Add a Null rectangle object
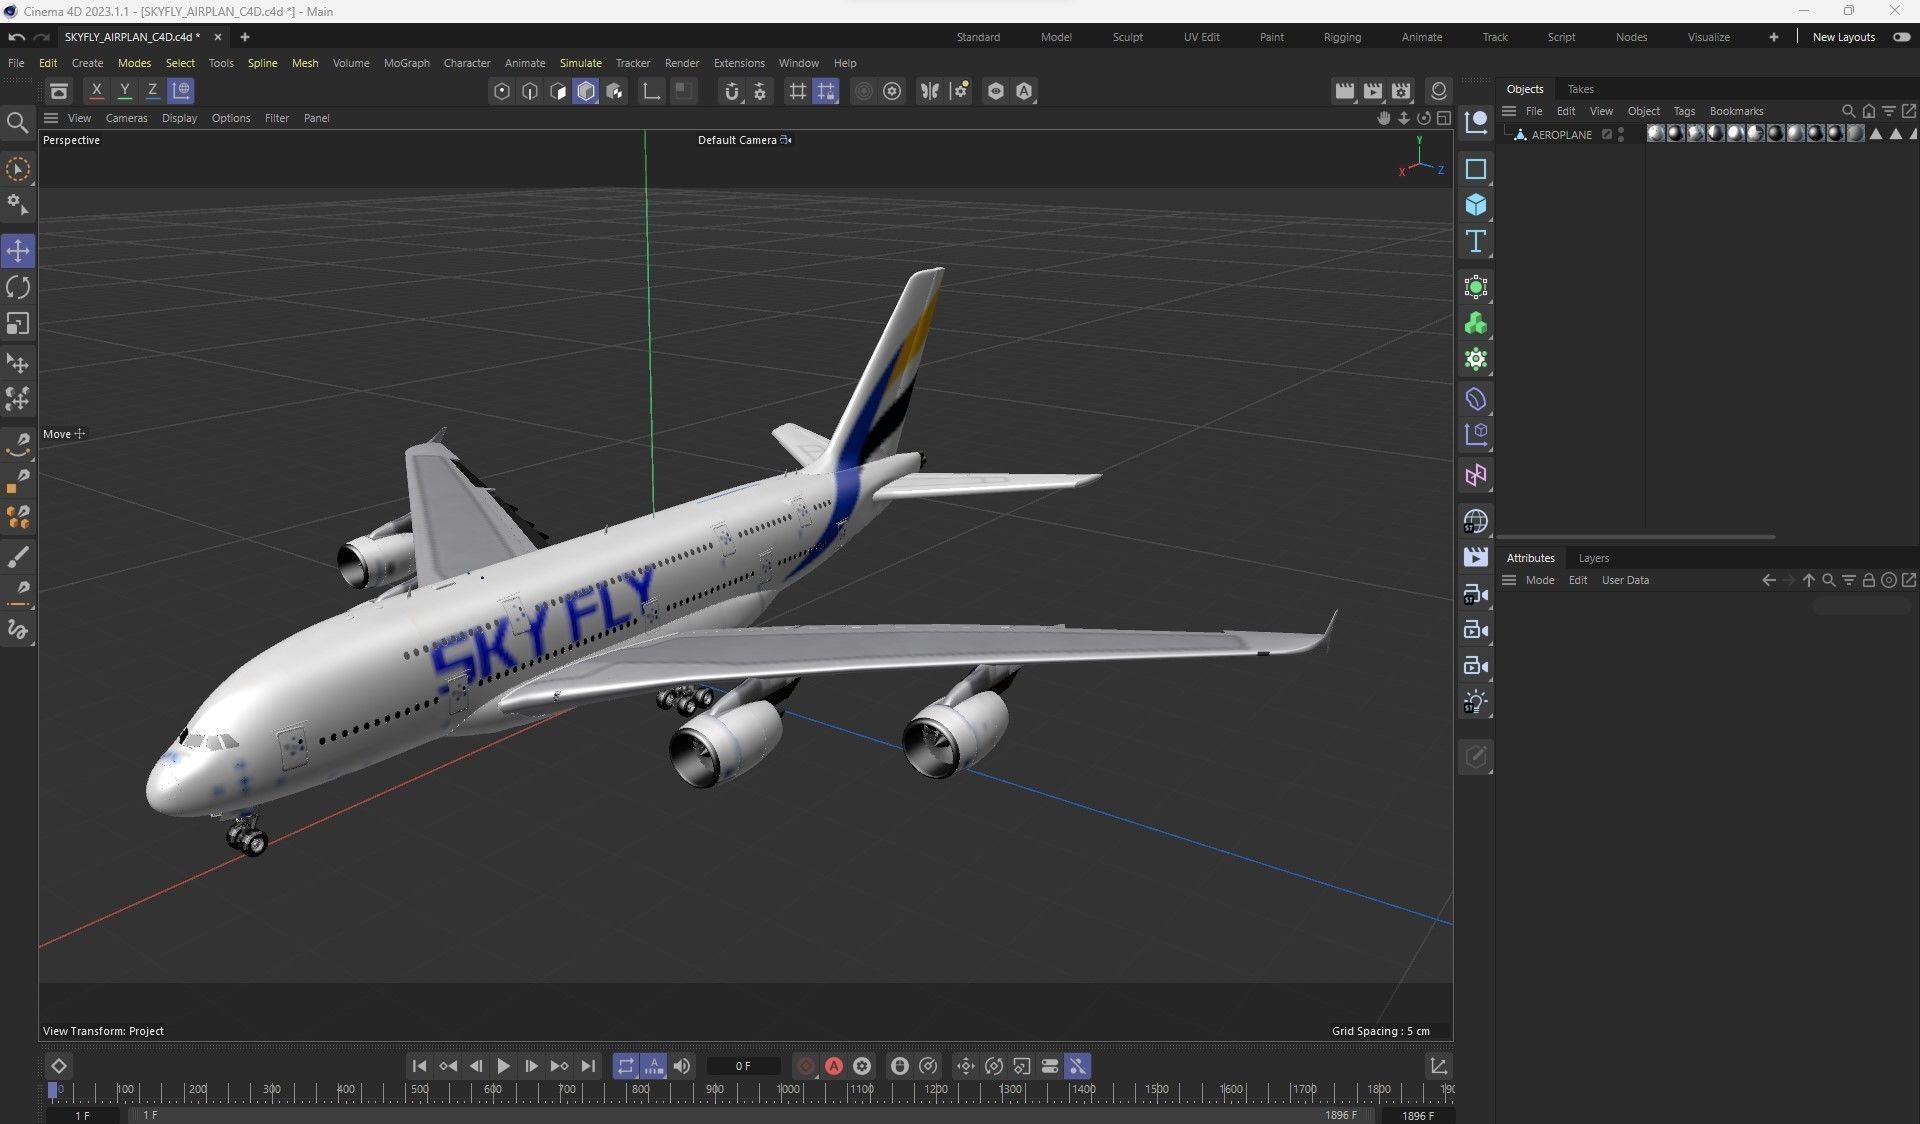The height and width of the screenshot is (1124, 1920). (1475, 169)
